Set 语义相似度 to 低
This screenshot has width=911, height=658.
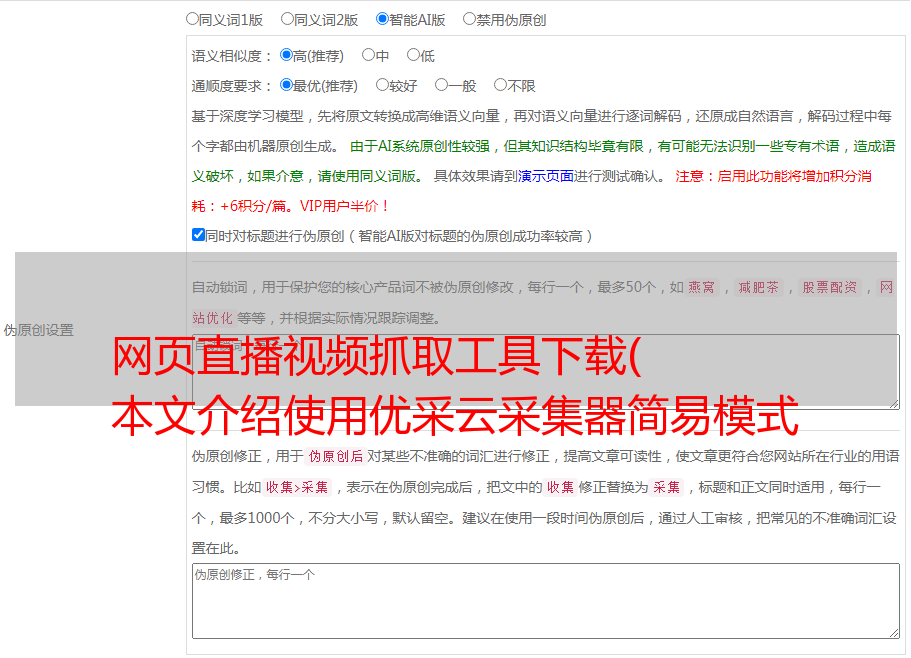point(413,55)
